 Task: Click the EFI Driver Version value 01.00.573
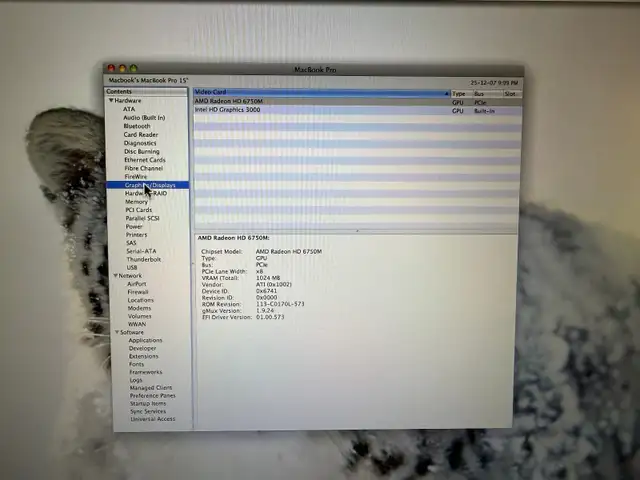270,317
